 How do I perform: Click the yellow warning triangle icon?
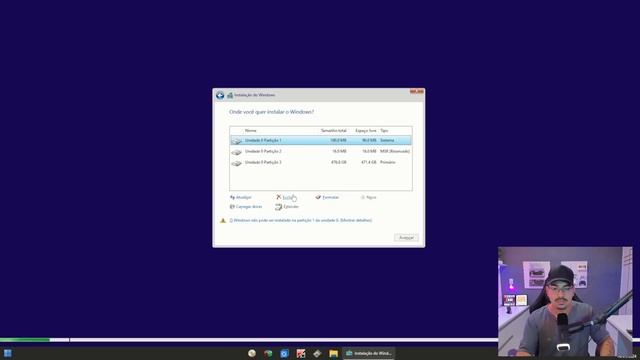223,220
